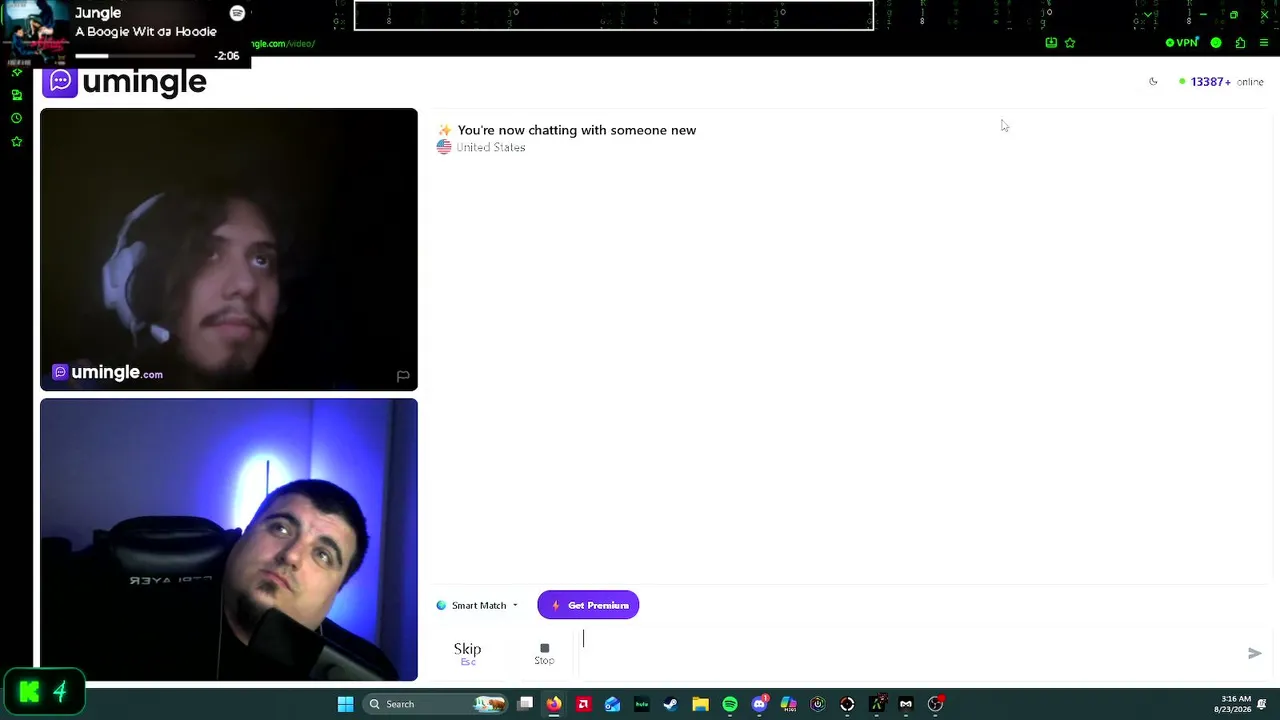Open the sidebar history clock icon
1280x720 pixels.
16,118
